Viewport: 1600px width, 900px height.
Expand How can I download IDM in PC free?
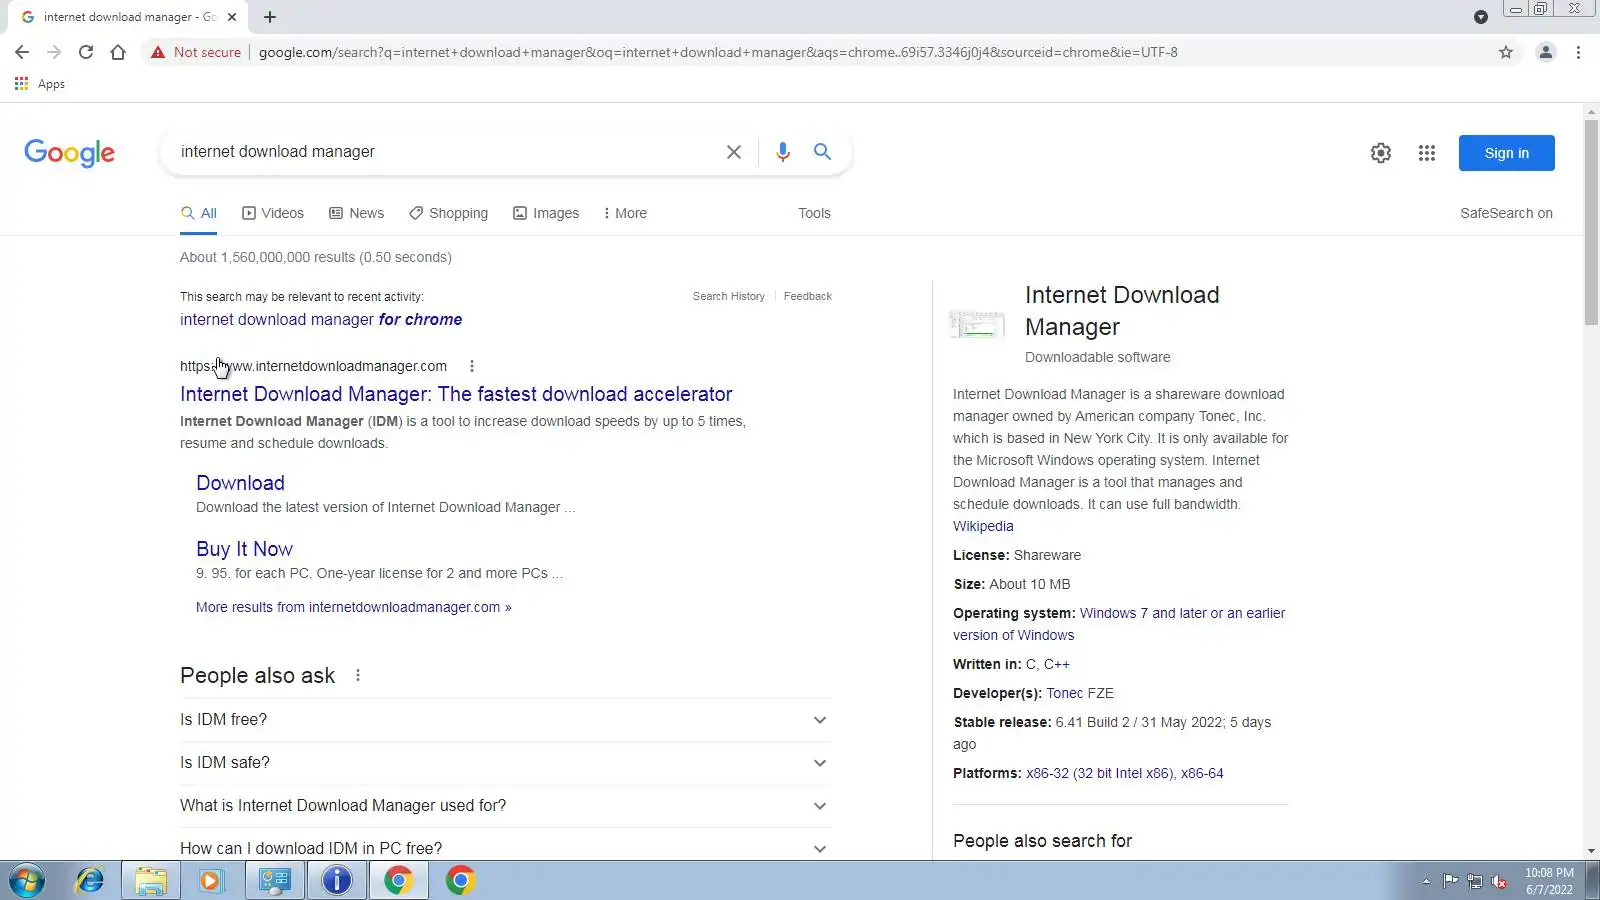coord(505,849)
